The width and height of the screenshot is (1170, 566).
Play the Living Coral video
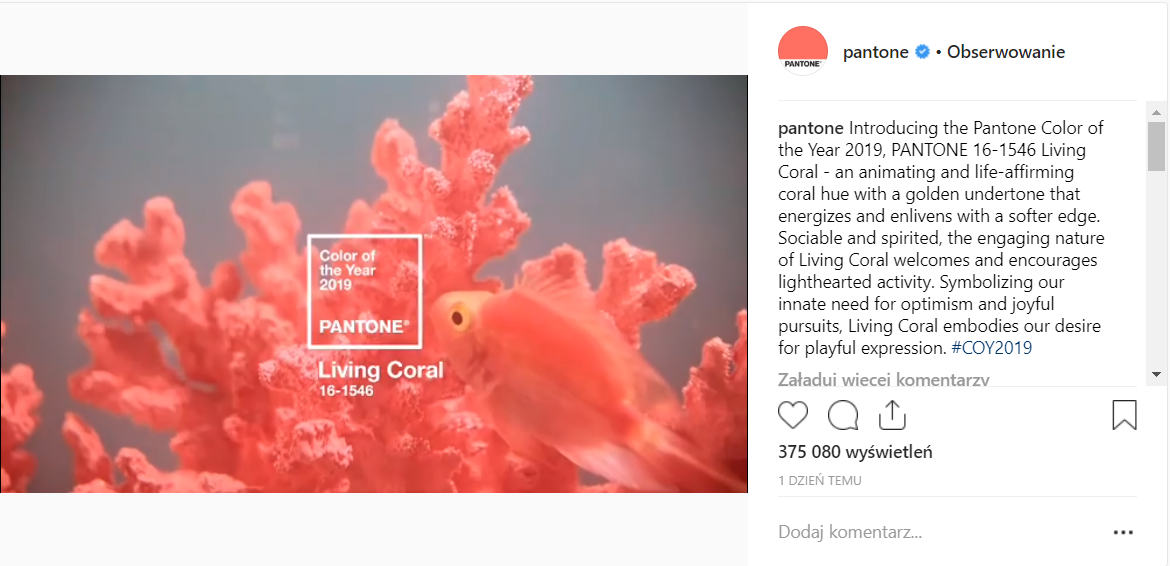point(374,283)
